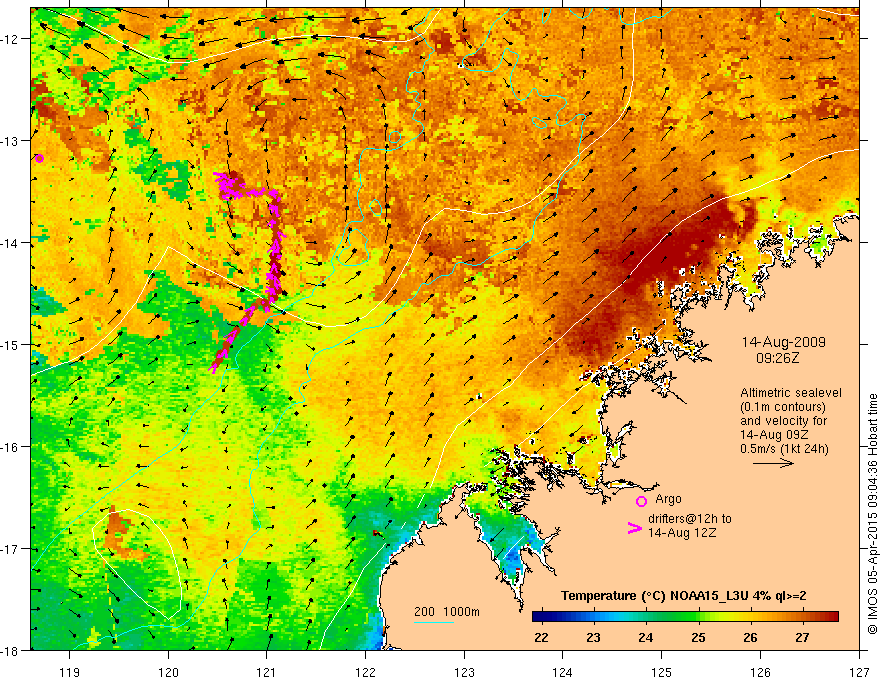This screenshot has height=680, width=880.
Task: Click the magenta Argo float marker near 13°S
Action: (39, 158)
